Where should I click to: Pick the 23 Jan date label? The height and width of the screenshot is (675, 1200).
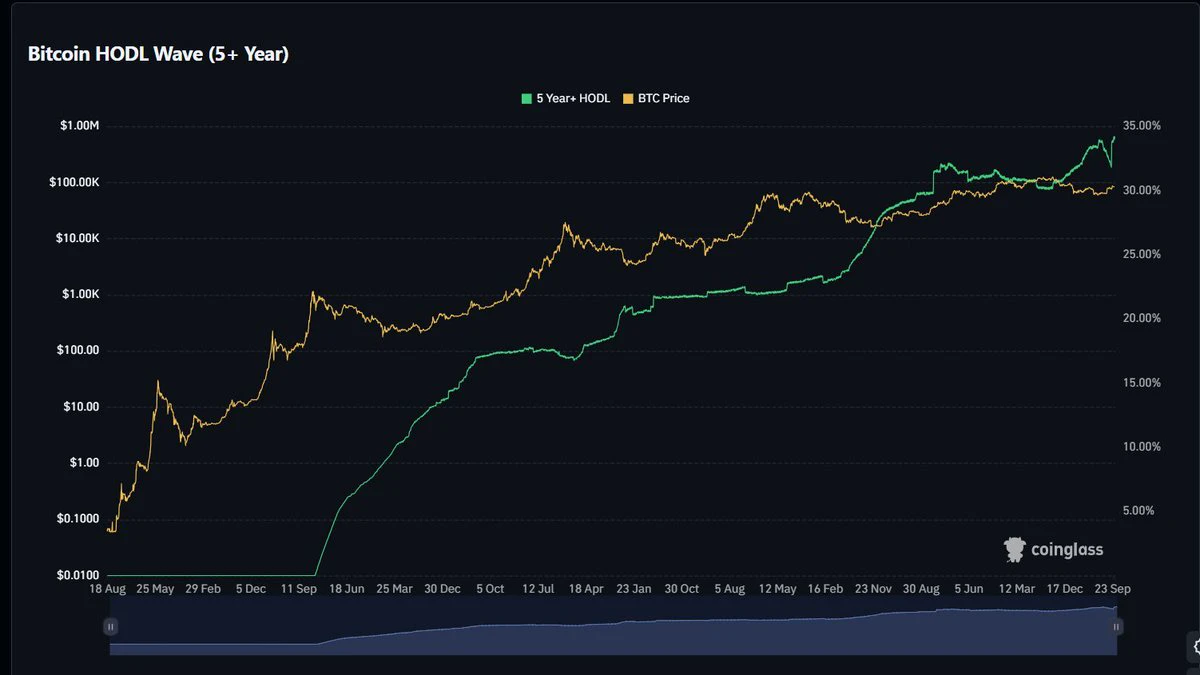[634, 589]
